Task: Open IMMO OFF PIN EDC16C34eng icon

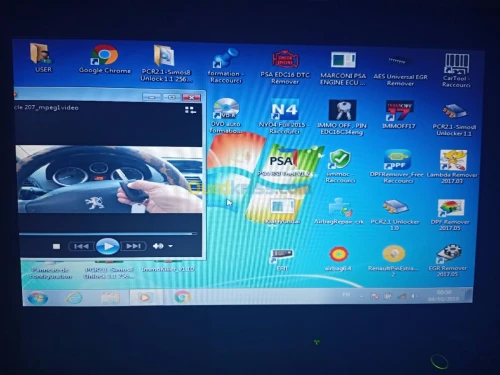Action: pos(342,110)
